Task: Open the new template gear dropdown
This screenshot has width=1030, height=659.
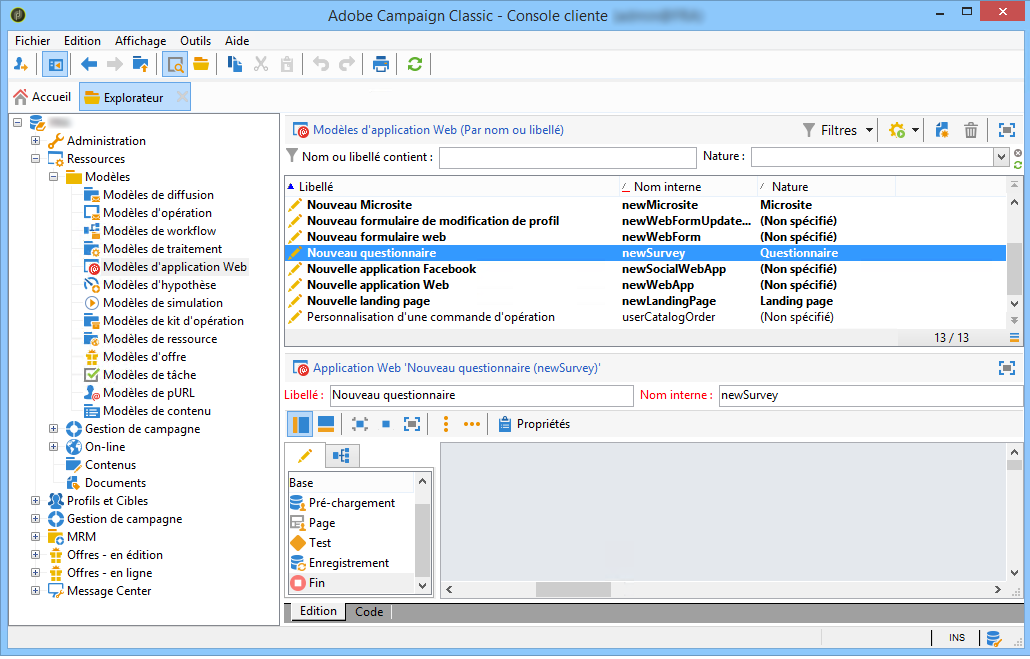Action: coord(903,130)
